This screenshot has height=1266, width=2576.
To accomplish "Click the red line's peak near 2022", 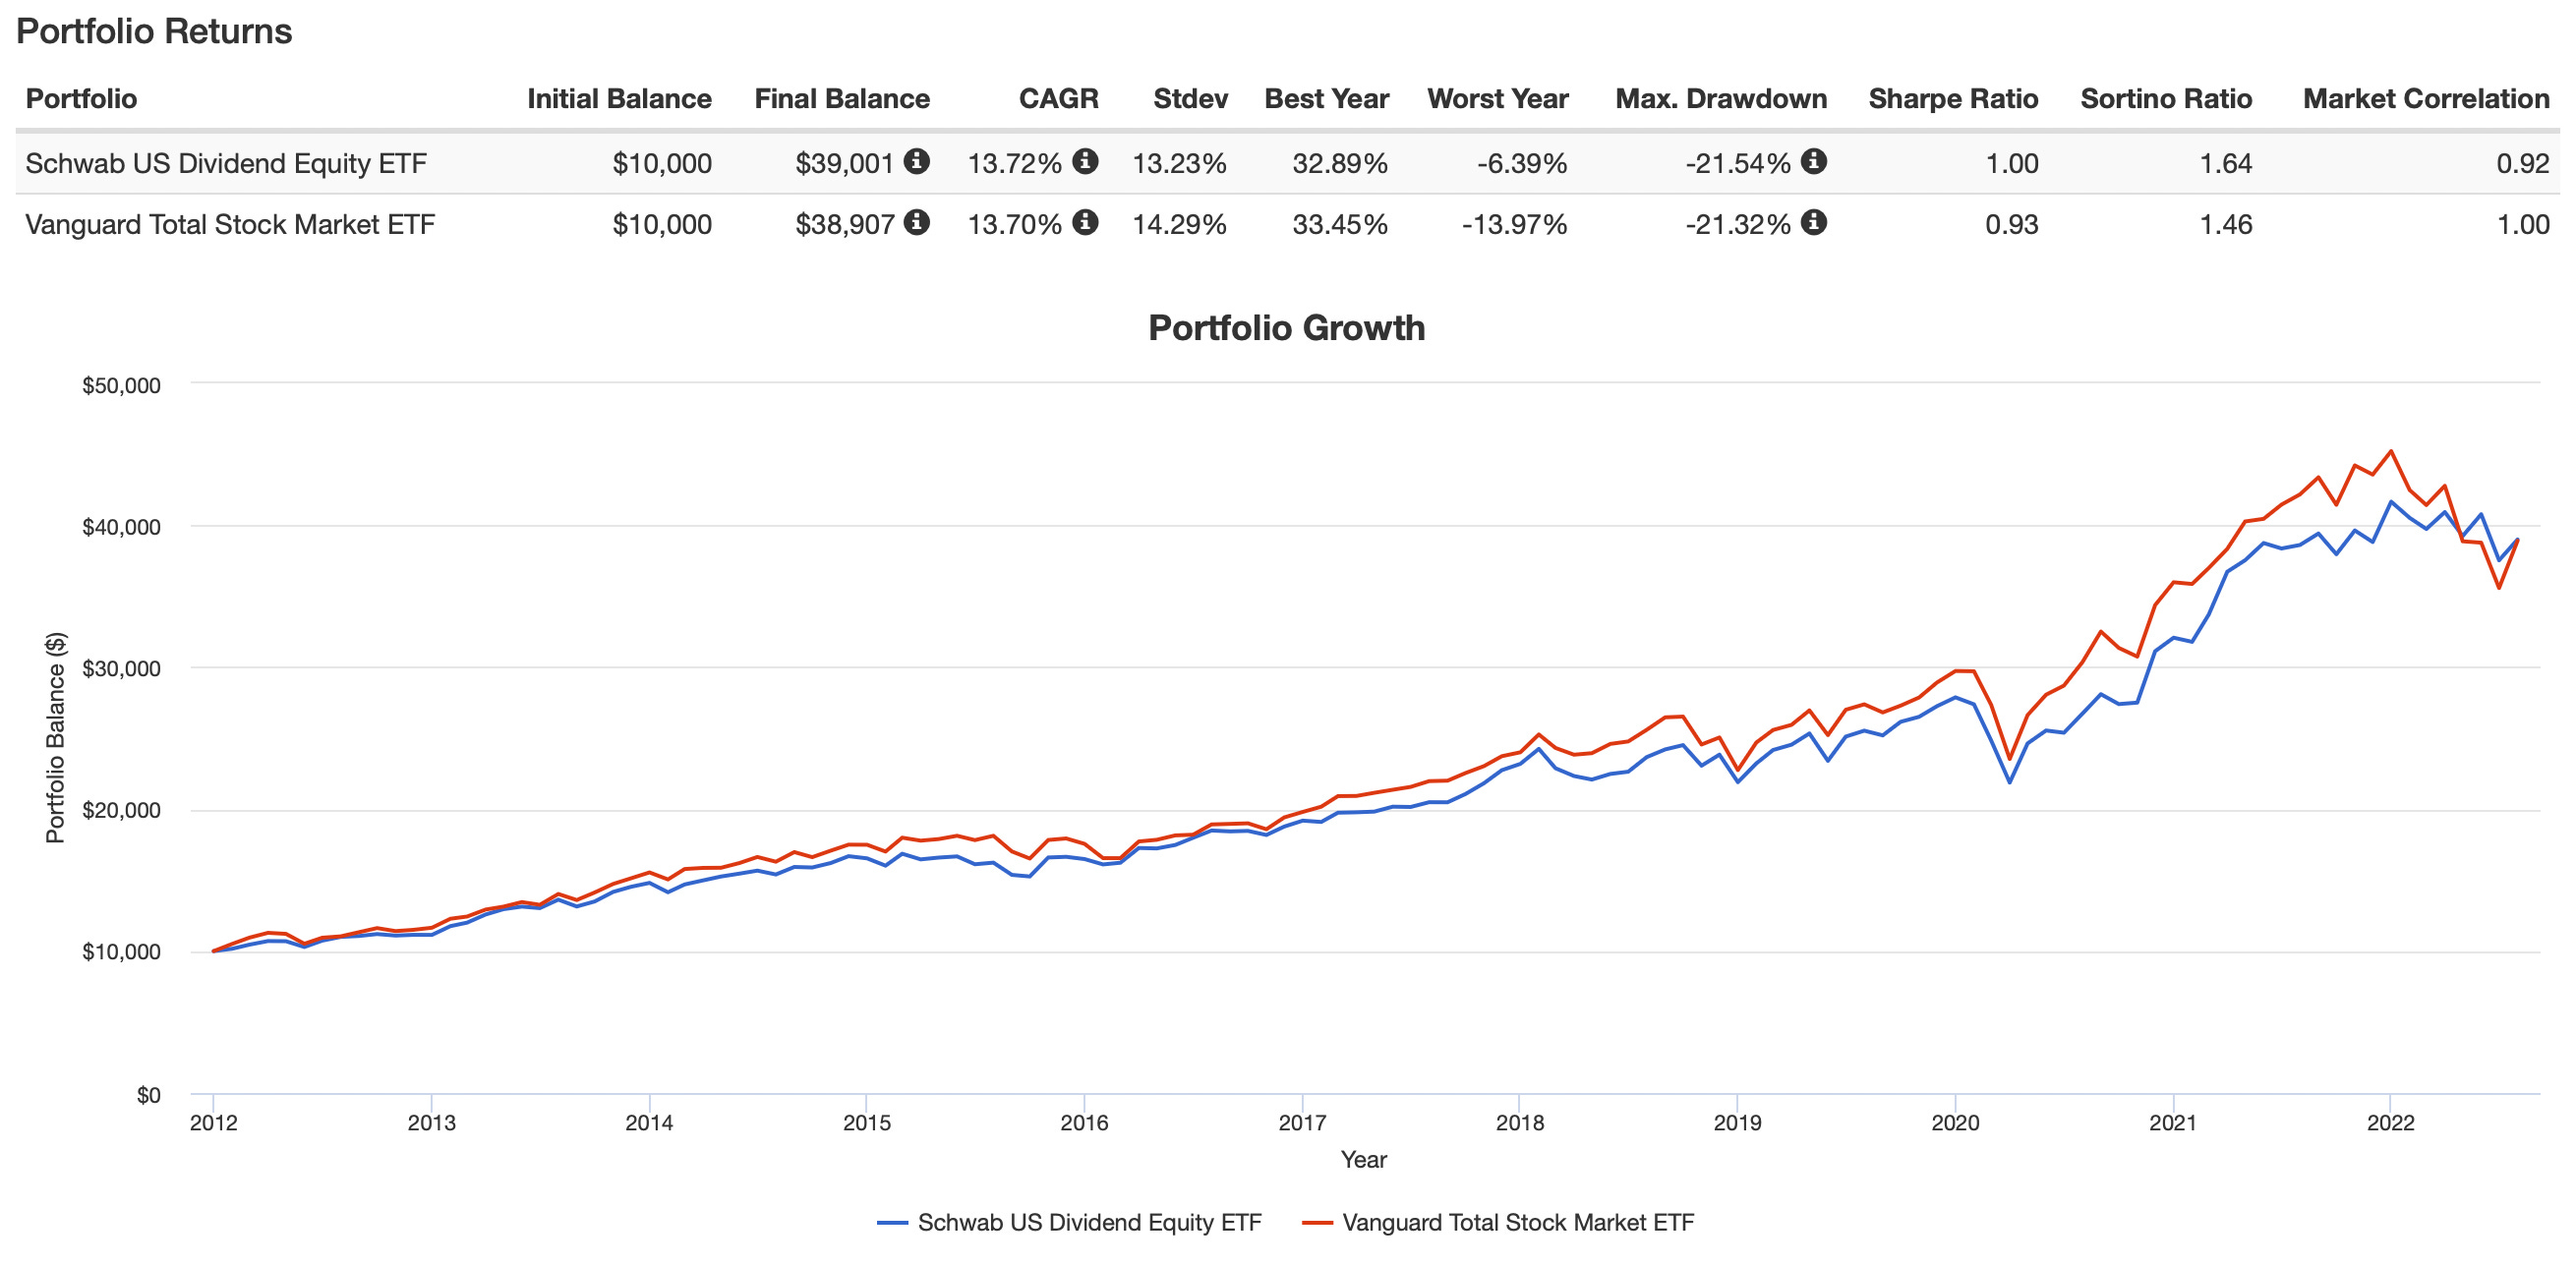I will (2391, 451).
